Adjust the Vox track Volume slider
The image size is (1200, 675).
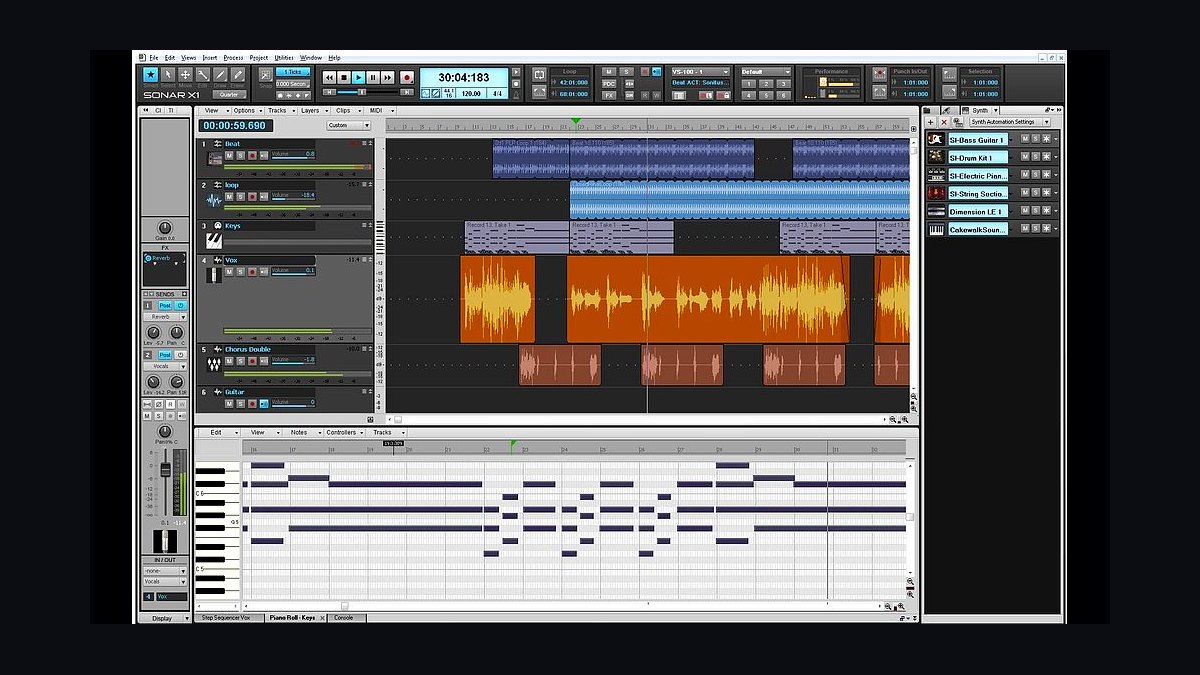tap(293, 270)
